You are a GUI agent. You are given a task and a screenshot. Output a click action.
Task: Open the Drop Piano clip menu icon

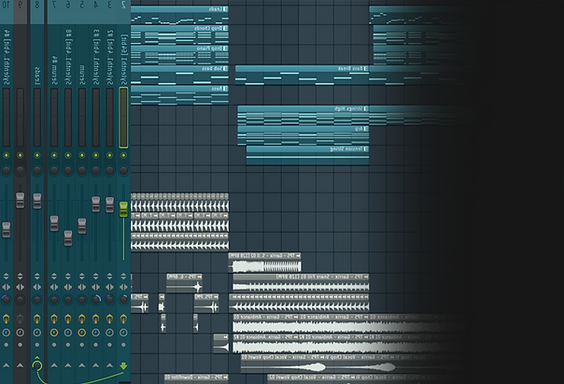pos(225,48)
